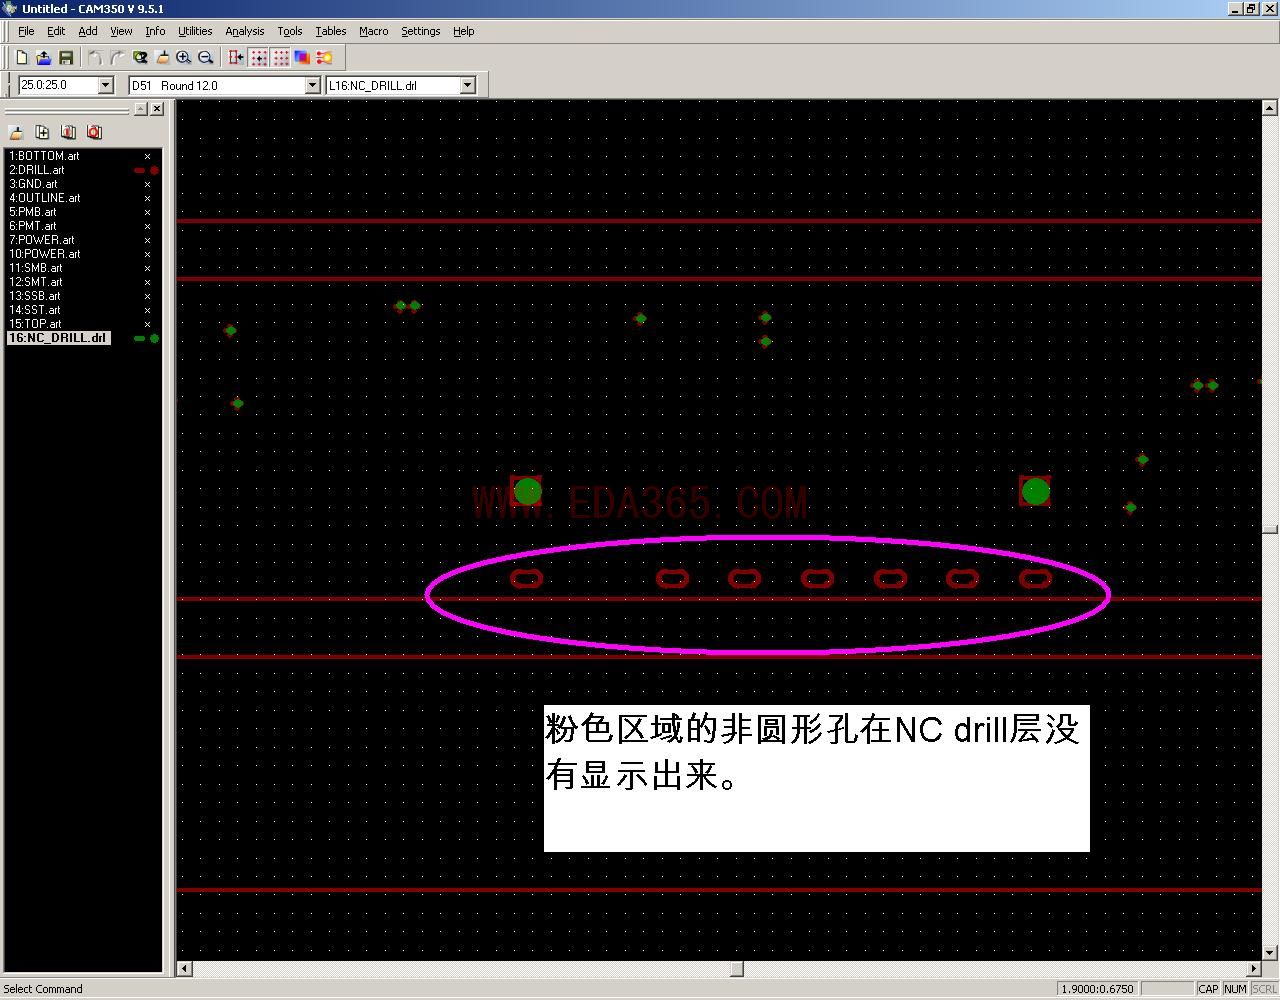
Task: Click the Zoom In magnifier icon
Action: pyautogui.click(x=184, y=58)
